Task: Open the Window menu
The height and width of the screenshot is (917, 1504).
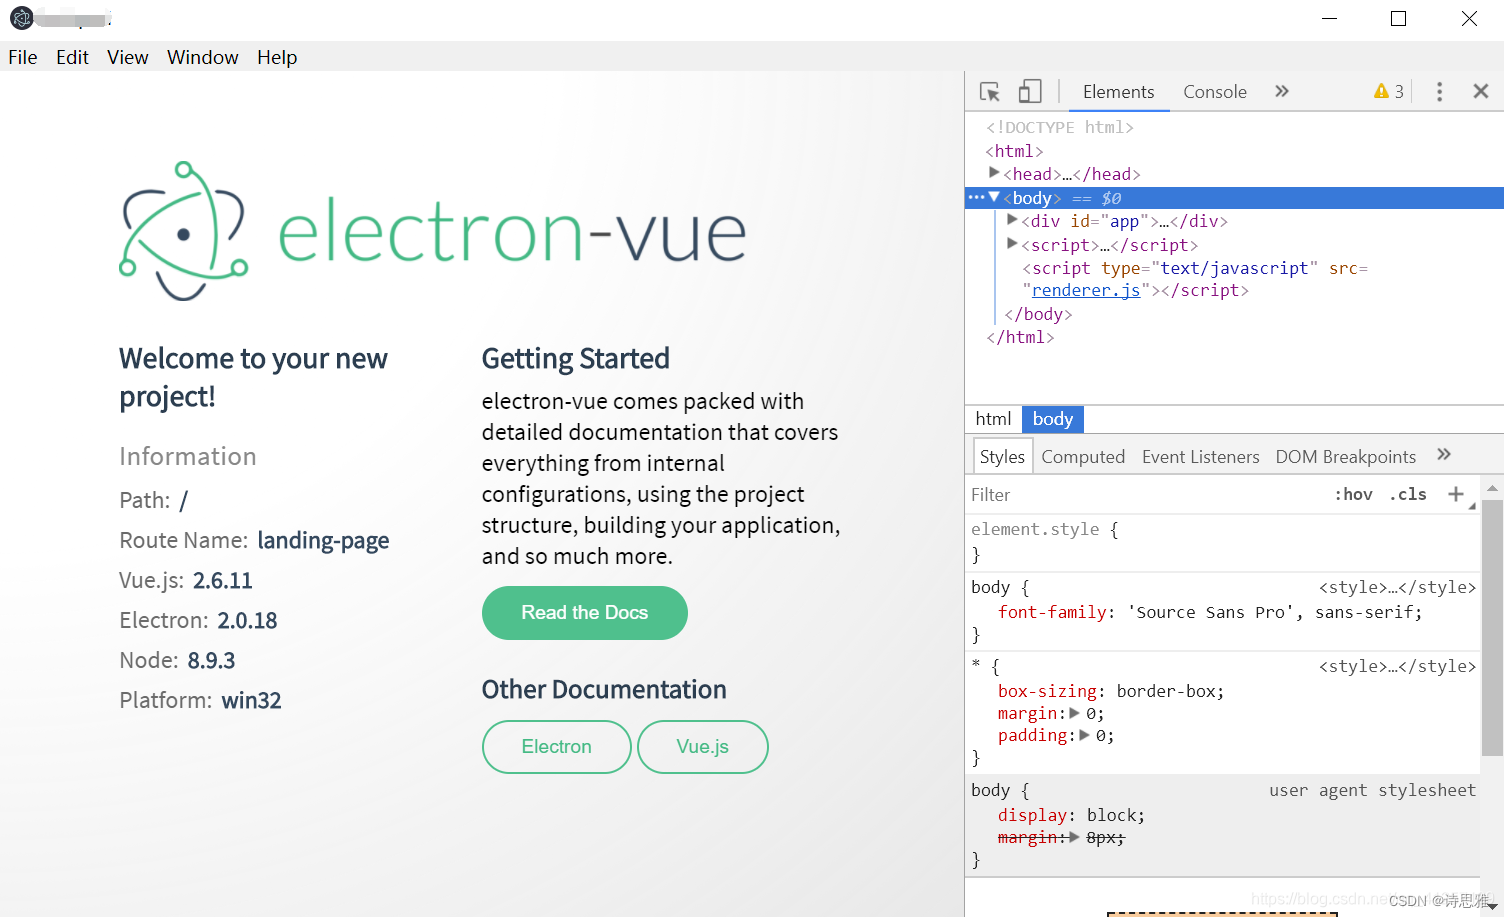Action: click(203, 57)
